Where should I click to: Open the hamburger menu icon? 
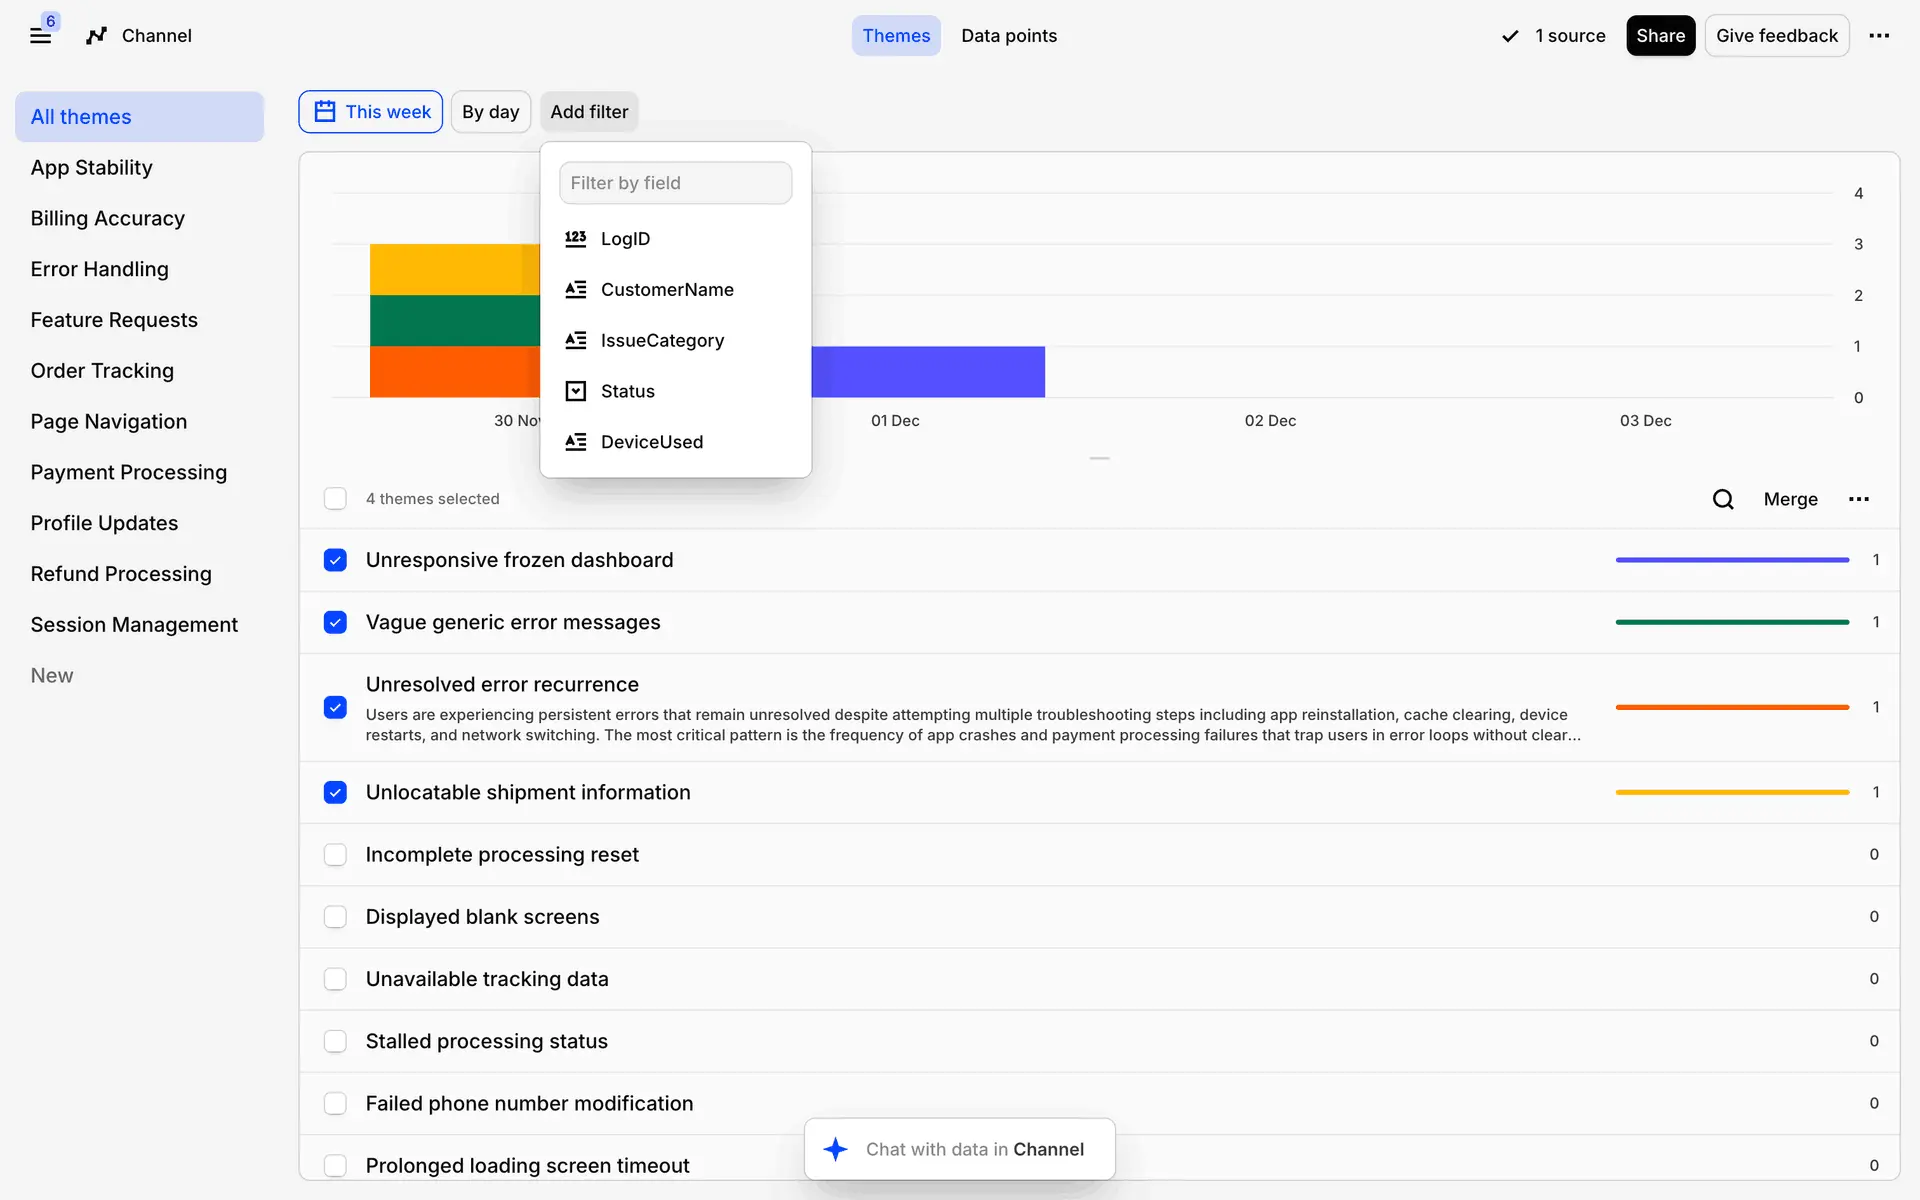40,36
